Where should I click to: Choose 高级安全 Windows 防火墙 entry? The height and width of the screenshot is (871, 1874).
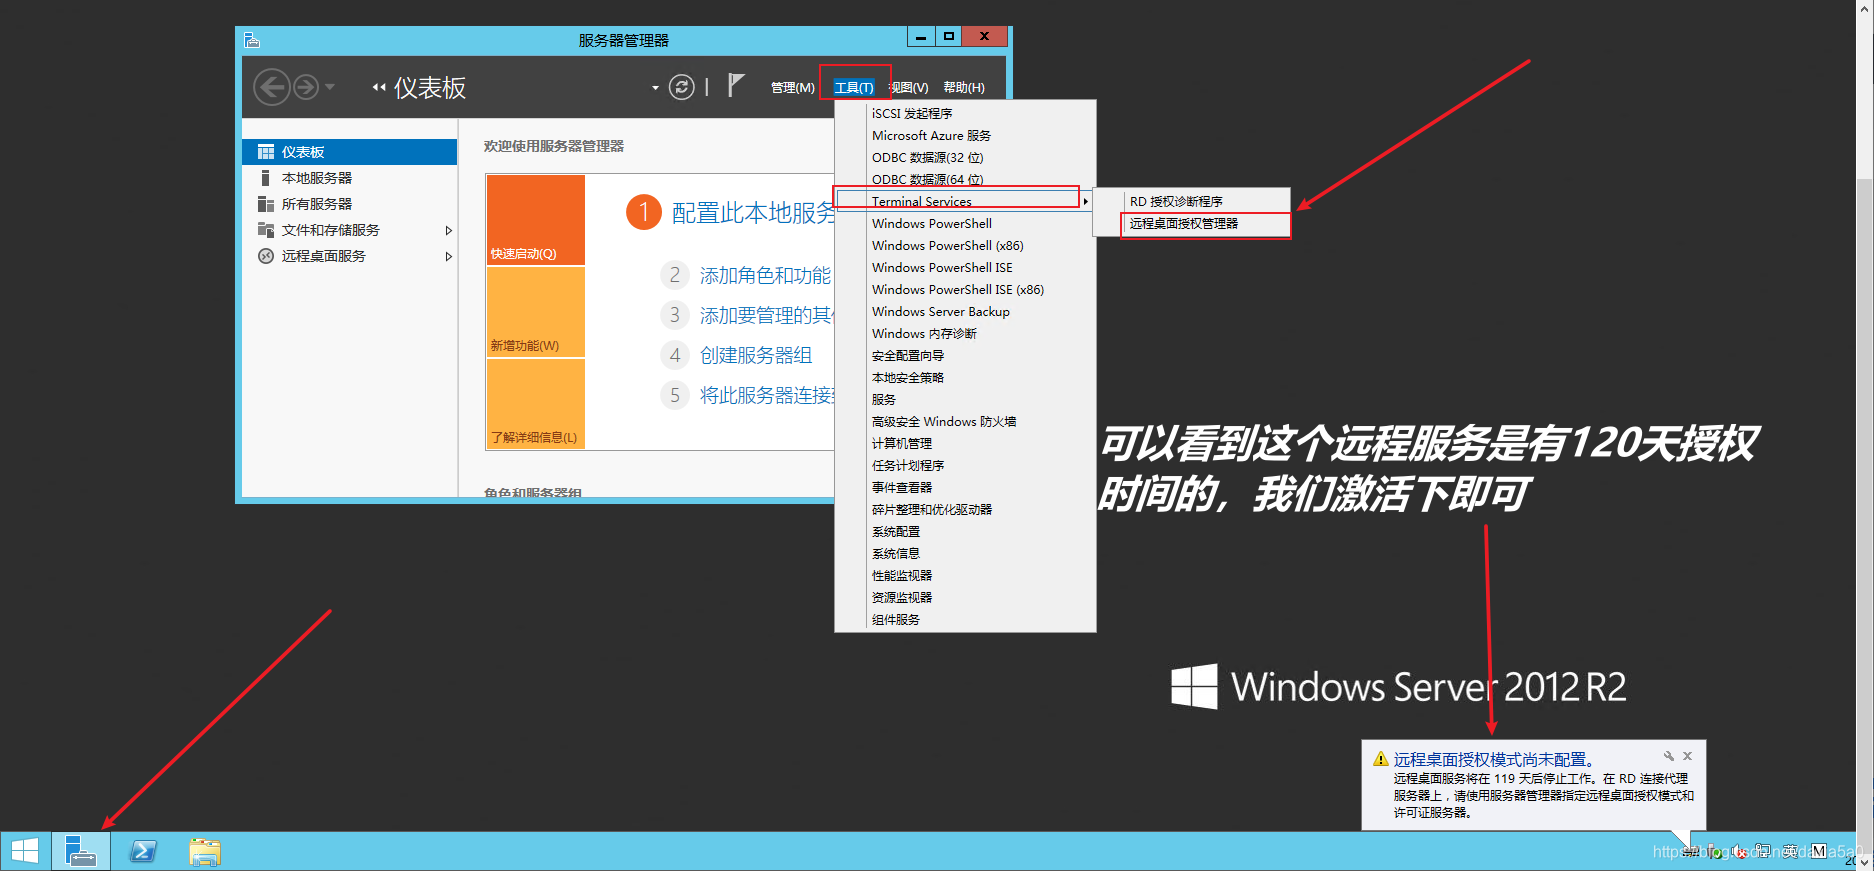tap(966, 421)
